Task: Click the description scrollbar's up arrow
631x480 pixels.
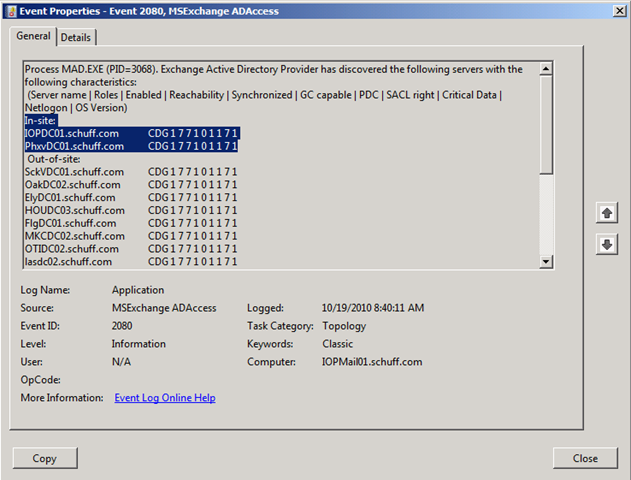Action: tap(546, 69)
